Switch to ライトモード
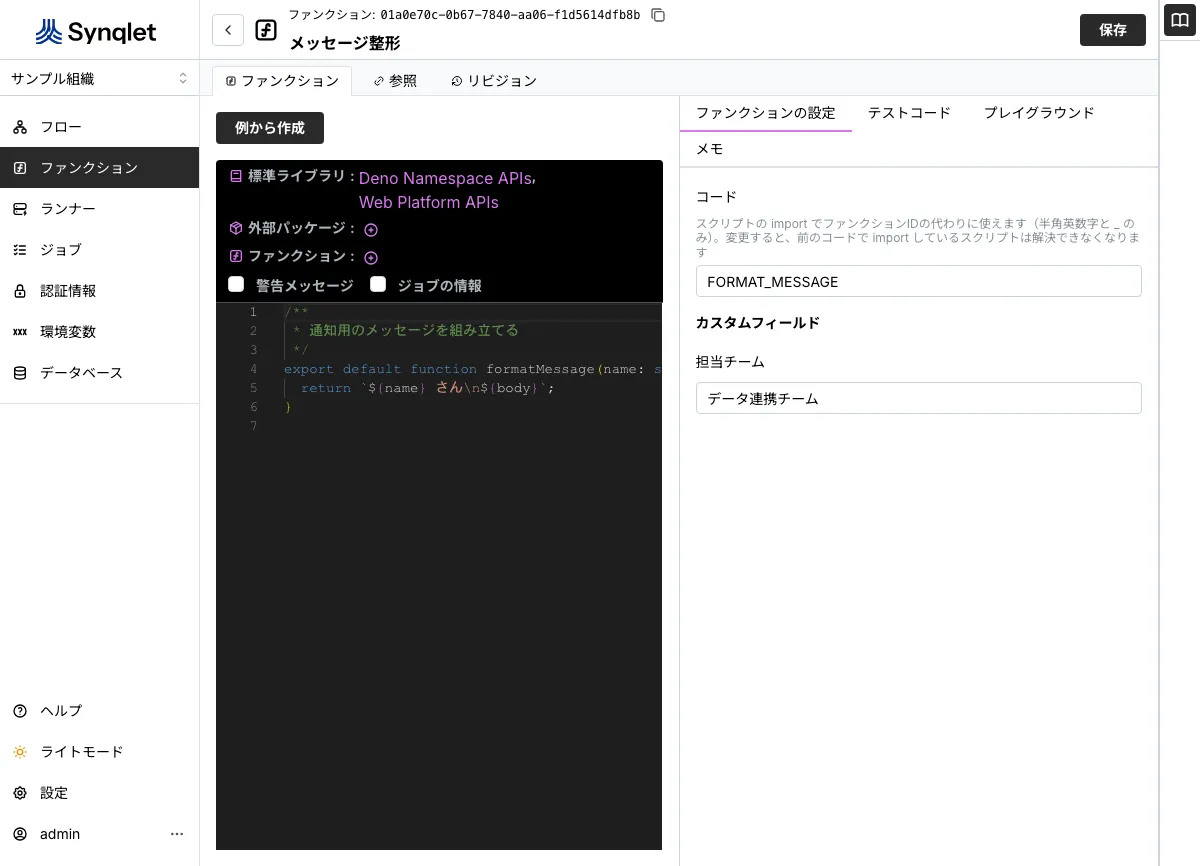 99,752
